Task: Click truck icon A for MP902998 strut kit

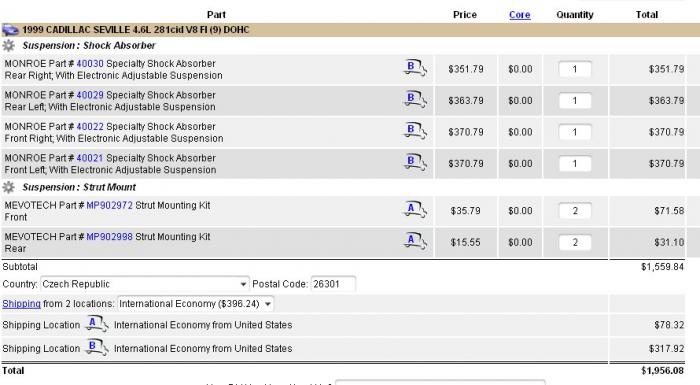Action: 415,242
